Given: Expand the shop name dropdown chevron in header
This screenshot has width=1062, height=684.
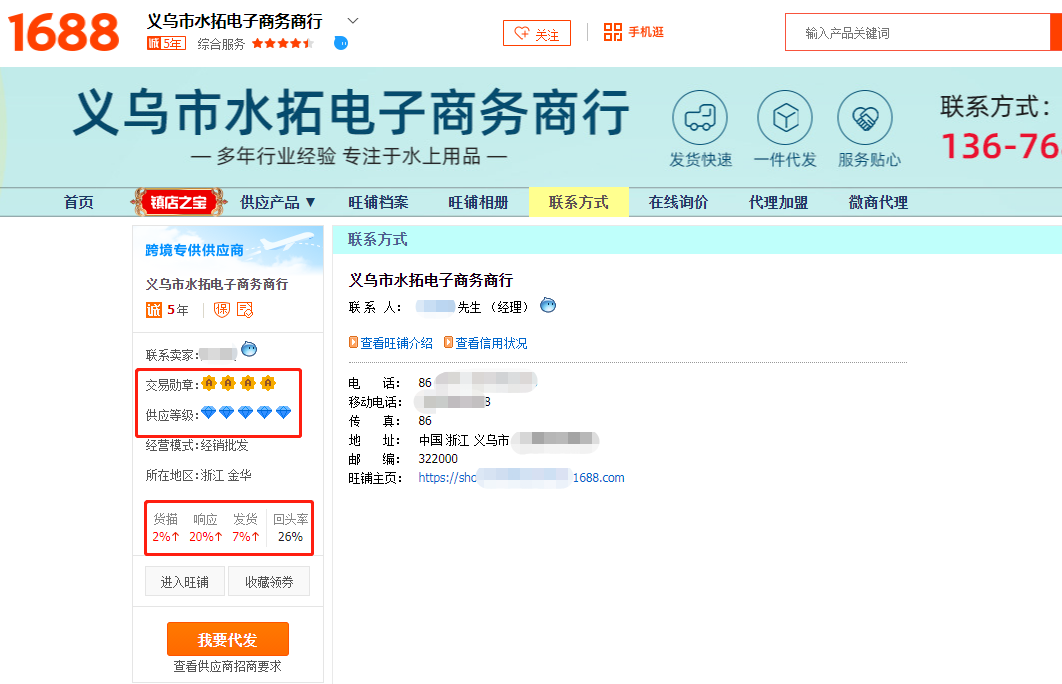Looking at the screenshot, I should tap(353, 21).
